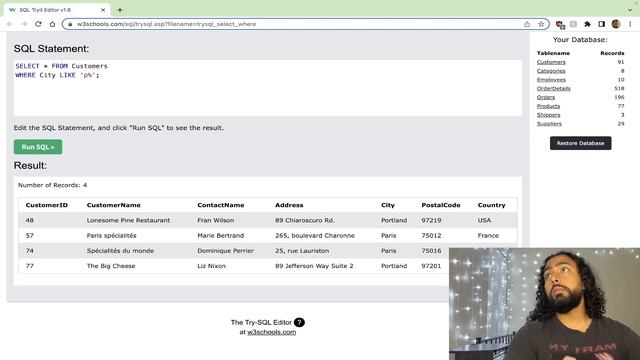
Task: Click the site lock icon
Action: pyautogui.click(x=70, y=24)
